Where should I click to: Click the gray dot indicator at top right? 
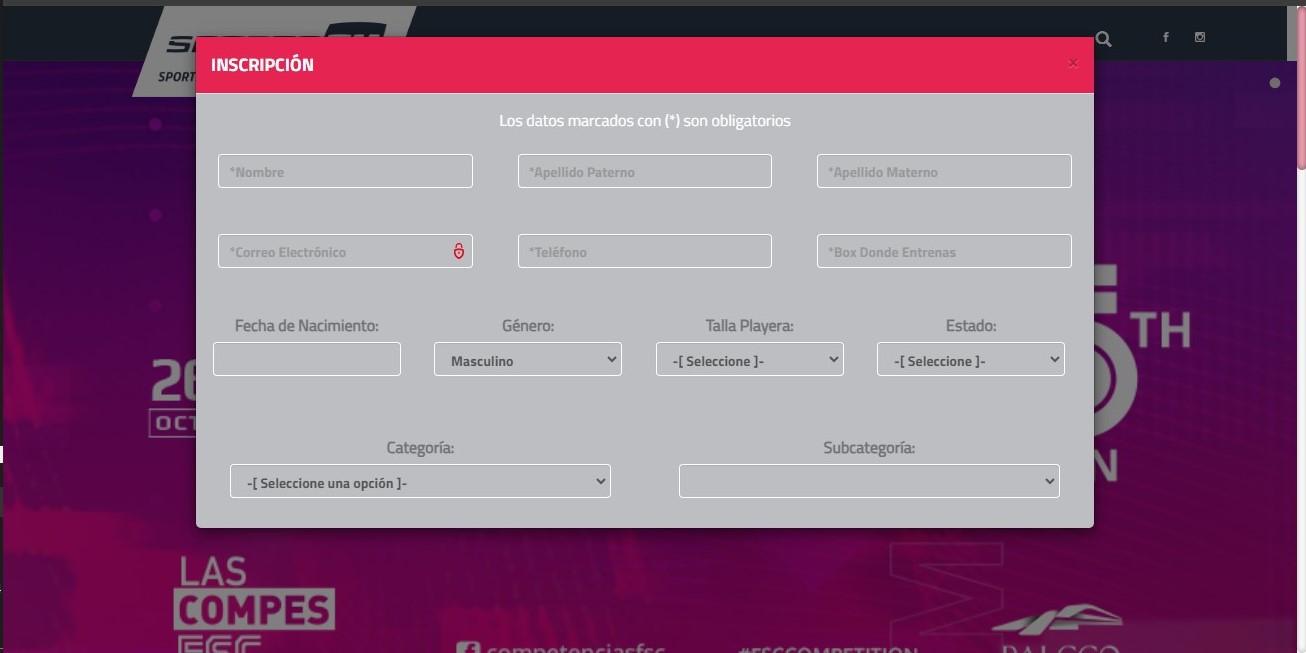pyautogui.click(x=1275, y=83)
